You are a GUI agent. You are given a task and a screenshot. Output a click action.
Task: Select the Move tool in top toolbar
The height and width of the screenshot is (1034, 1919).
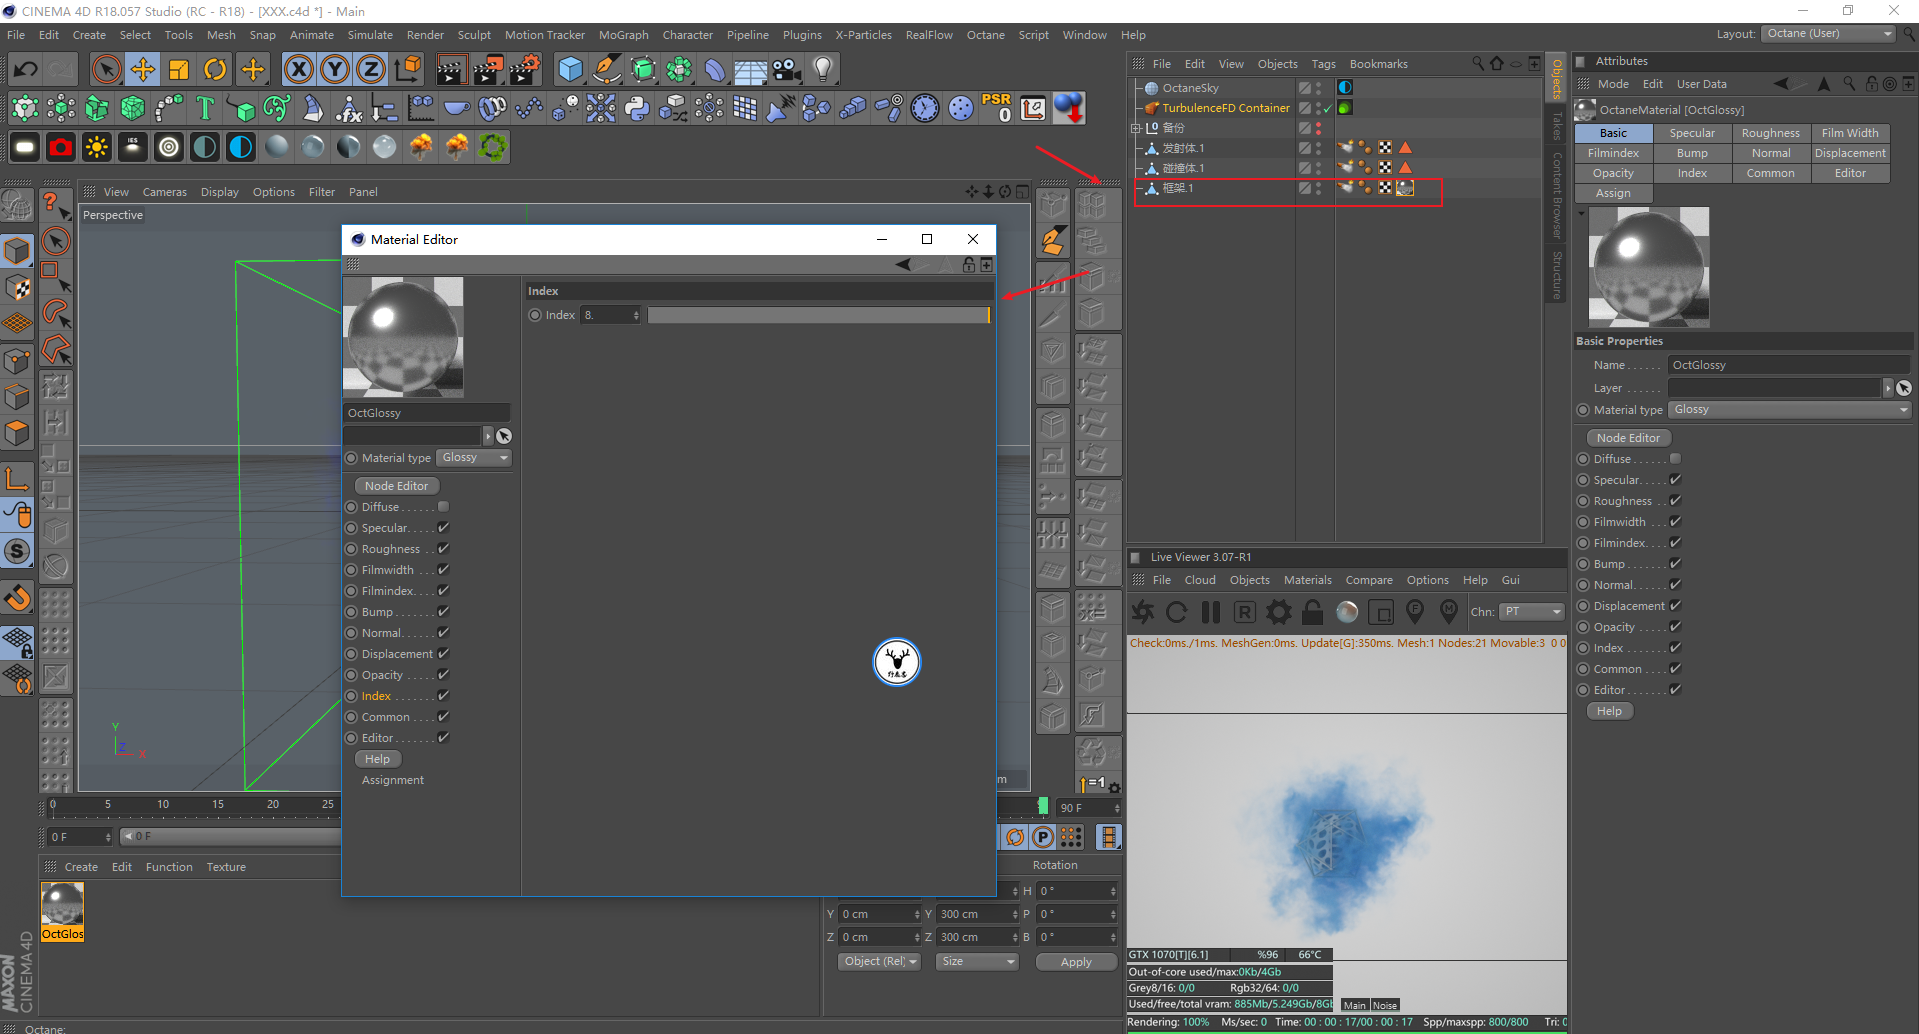point(142,69)
